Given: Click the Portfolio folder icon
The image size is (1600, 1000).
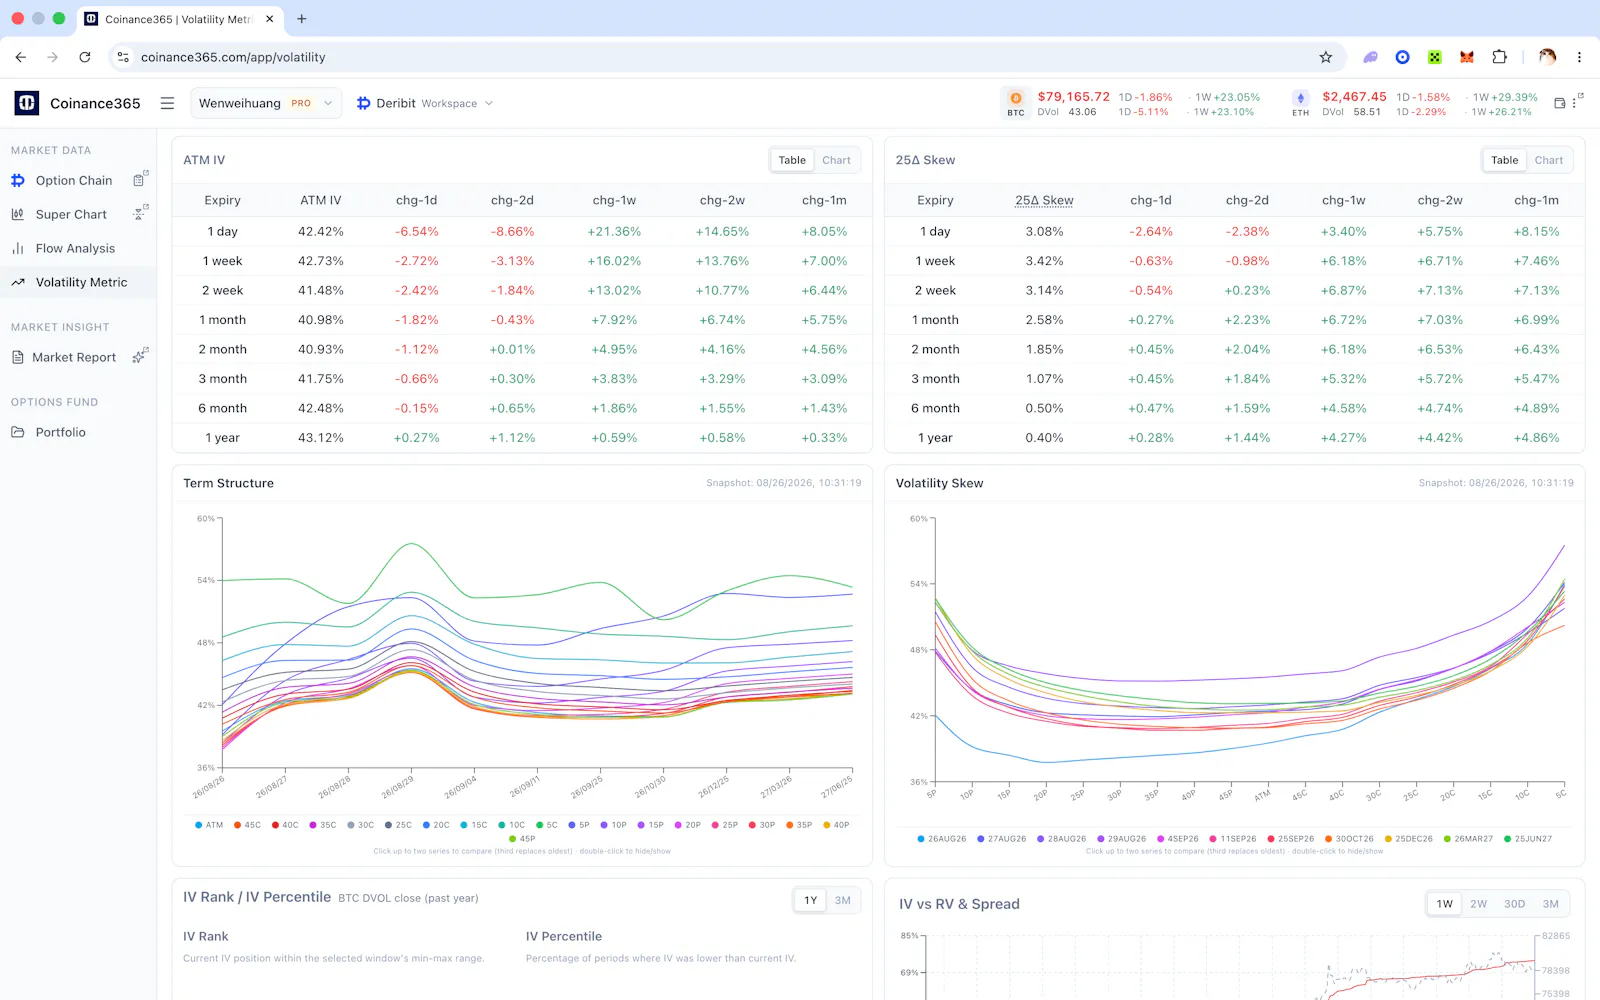Looking at the screenshot, I should pyautogui.click(x=18, y=432).
